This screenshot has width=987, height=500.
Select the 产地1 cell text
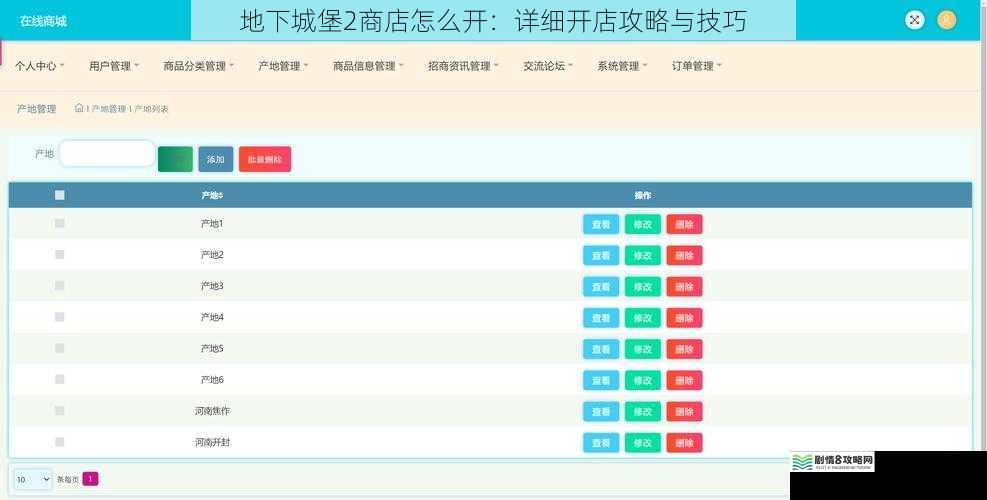point(212,224)
